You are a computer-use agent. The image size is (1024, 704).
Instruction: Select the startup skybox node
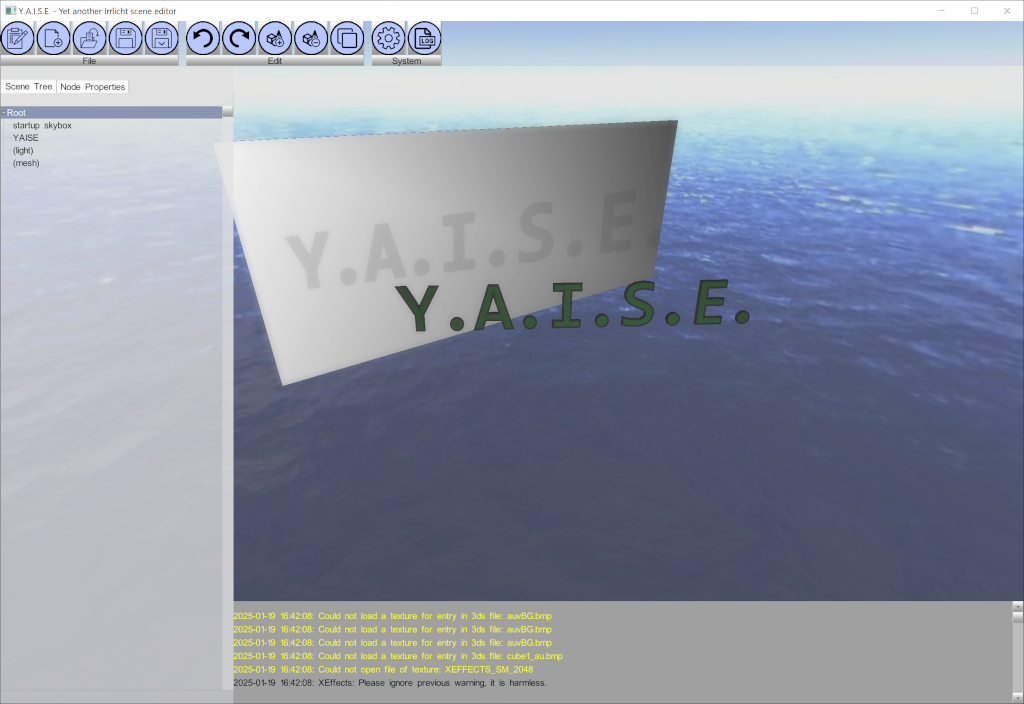(42, 126)
